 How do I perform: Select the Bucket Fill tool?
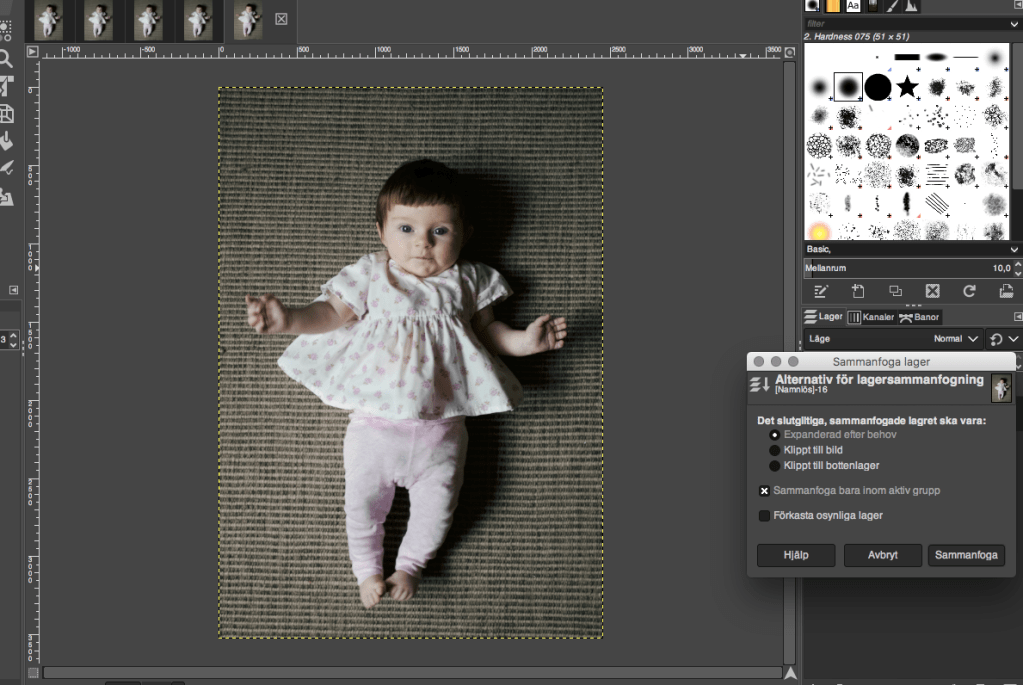click(5, 141)
